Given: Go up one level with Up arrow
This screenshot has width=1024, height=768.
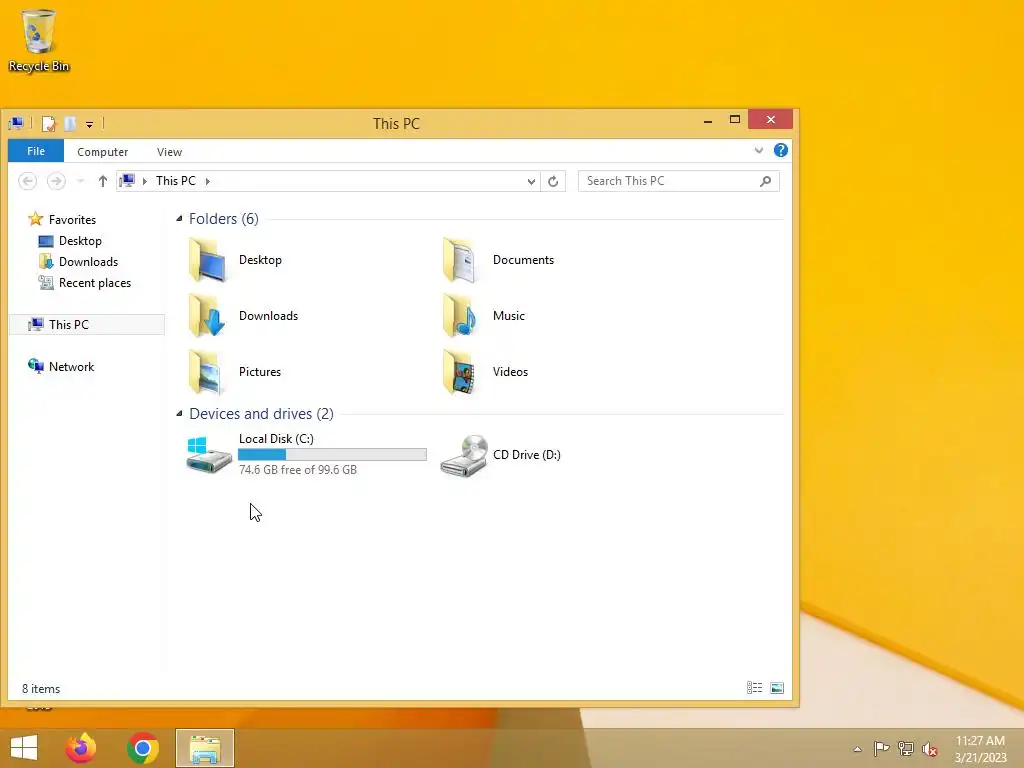Looking at the screenshot, I should (x=103, y=181).
